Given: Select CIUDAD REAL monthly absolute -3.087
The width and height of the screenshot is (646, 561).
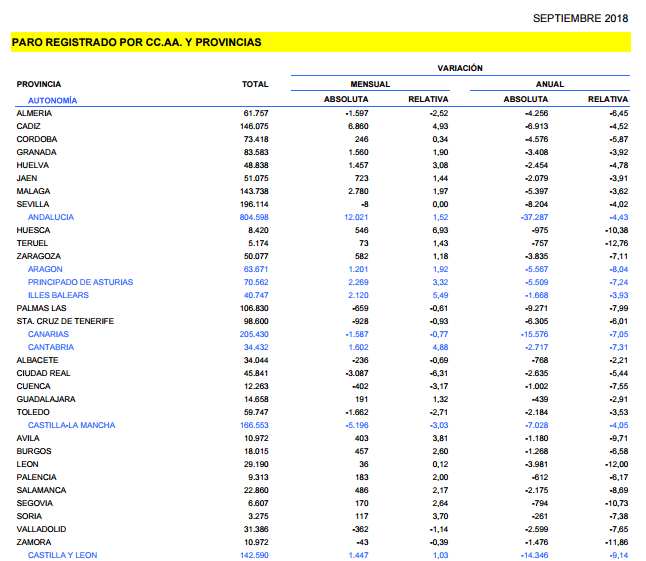Looking at the screenshot, I should (x=357, y=373).
